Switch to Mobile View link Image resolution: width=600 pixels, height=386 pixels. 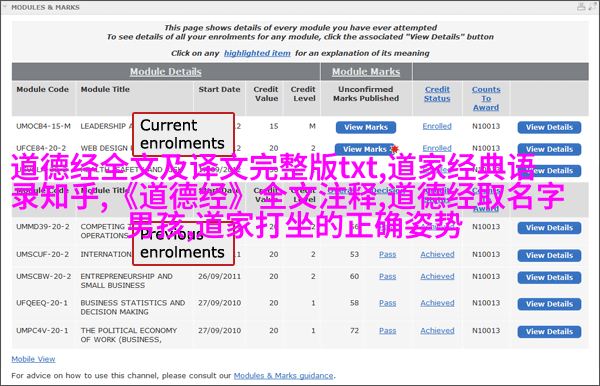coord(33,359)
